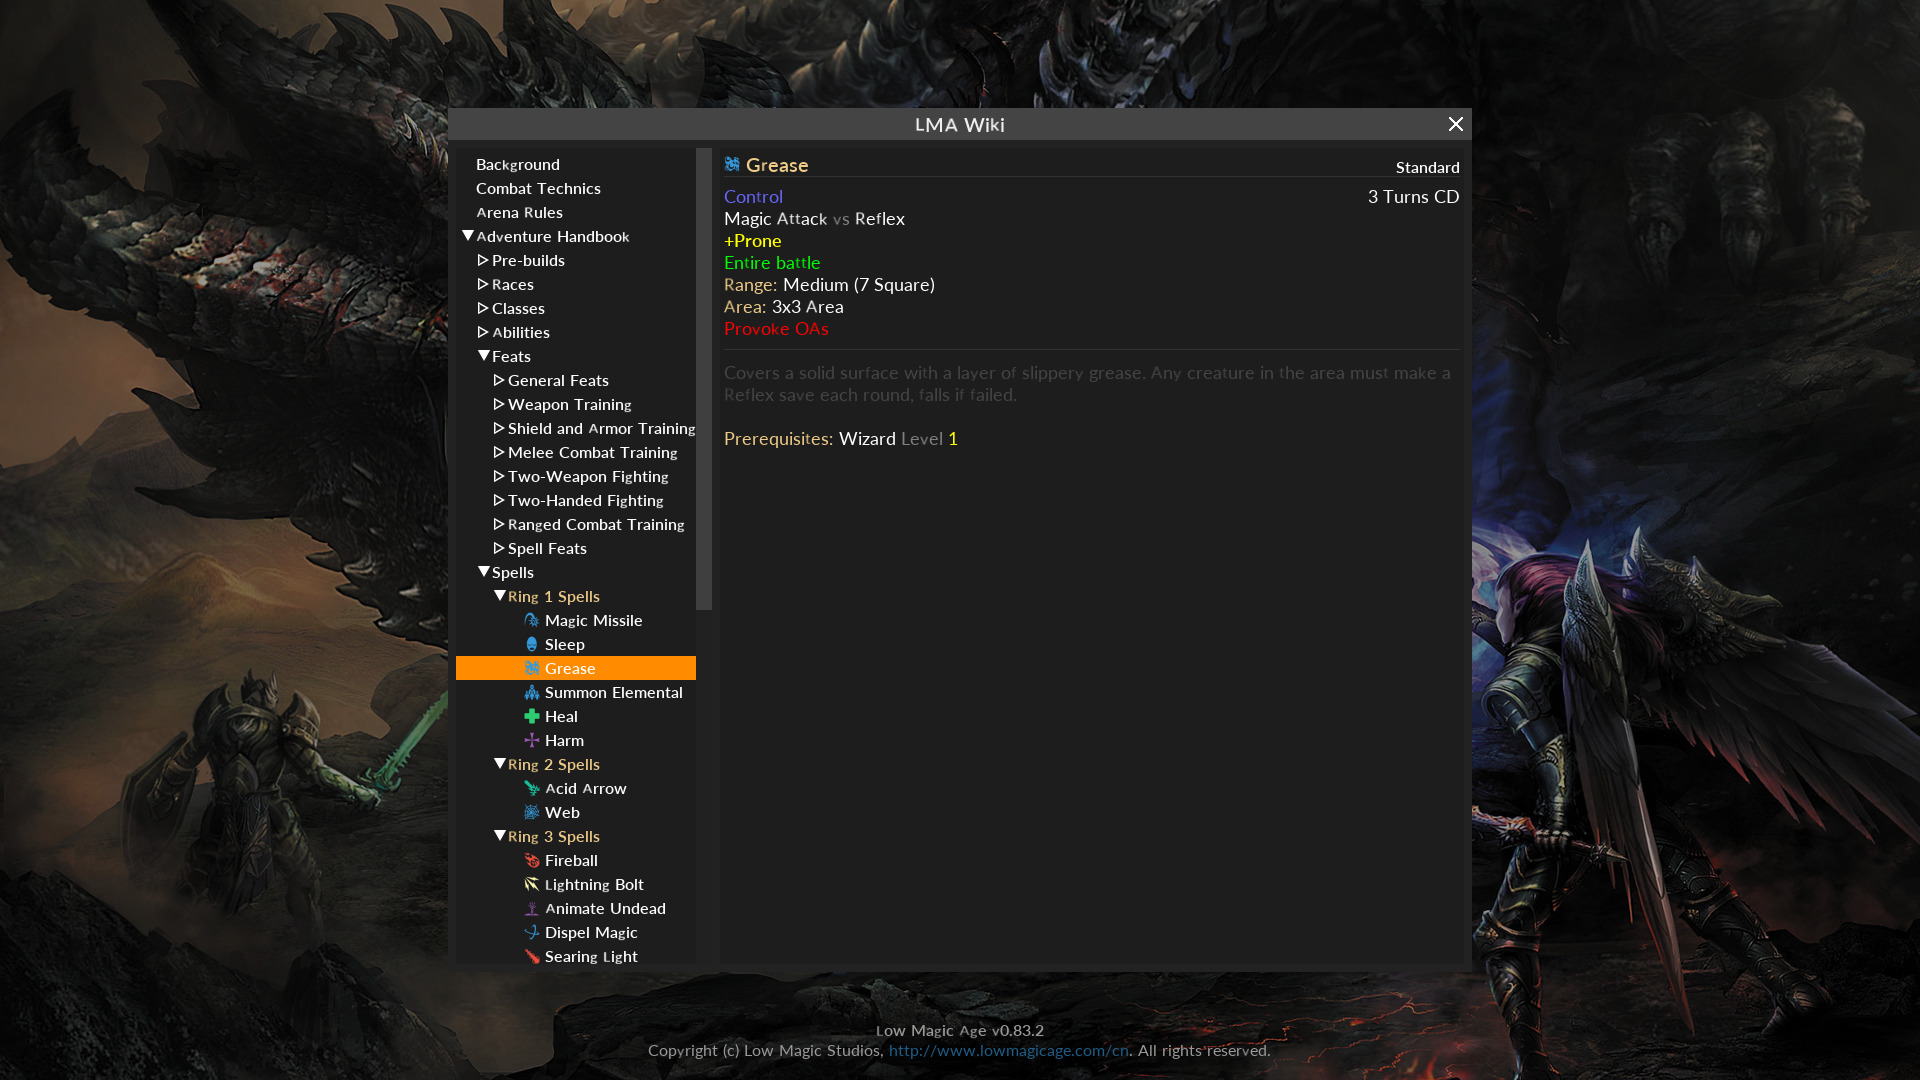Screen dimensions: 1920x1080
Task: Click the Lightning Bolt spell icon
Action: tap(531, 884)
